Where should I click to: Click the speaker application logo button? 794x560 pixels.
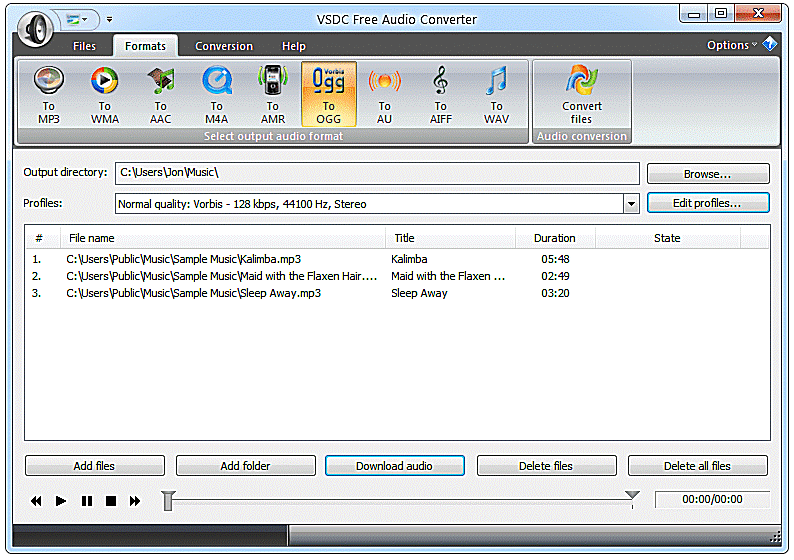35,29
